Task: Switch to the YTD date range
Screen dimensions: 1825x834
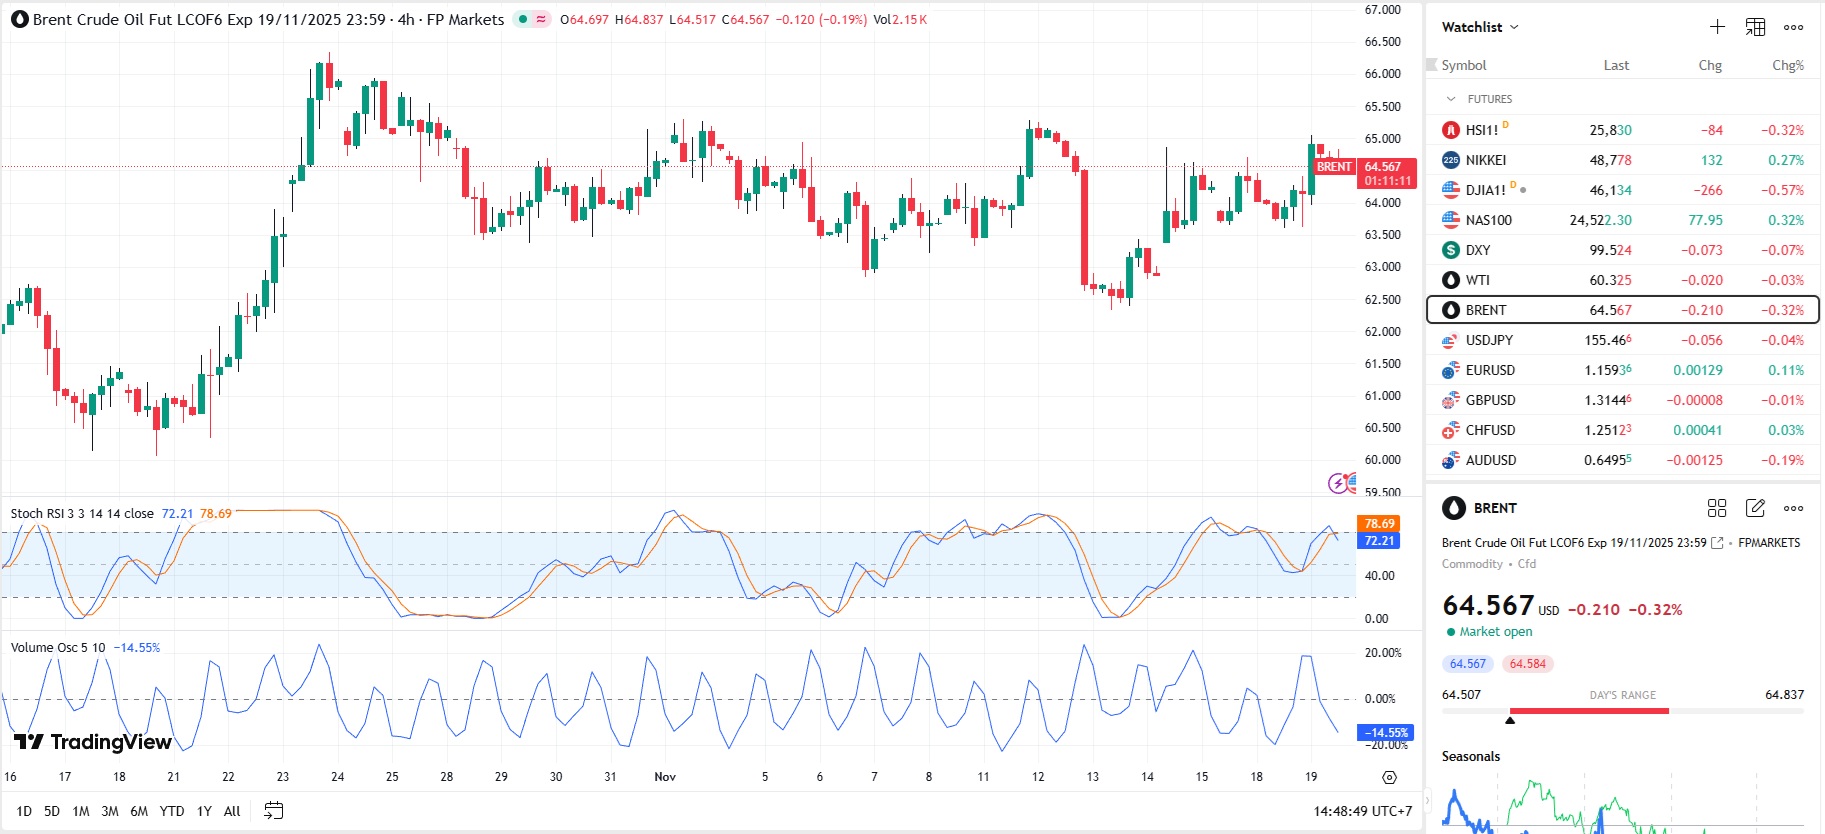Action: [x=172, y=811]
